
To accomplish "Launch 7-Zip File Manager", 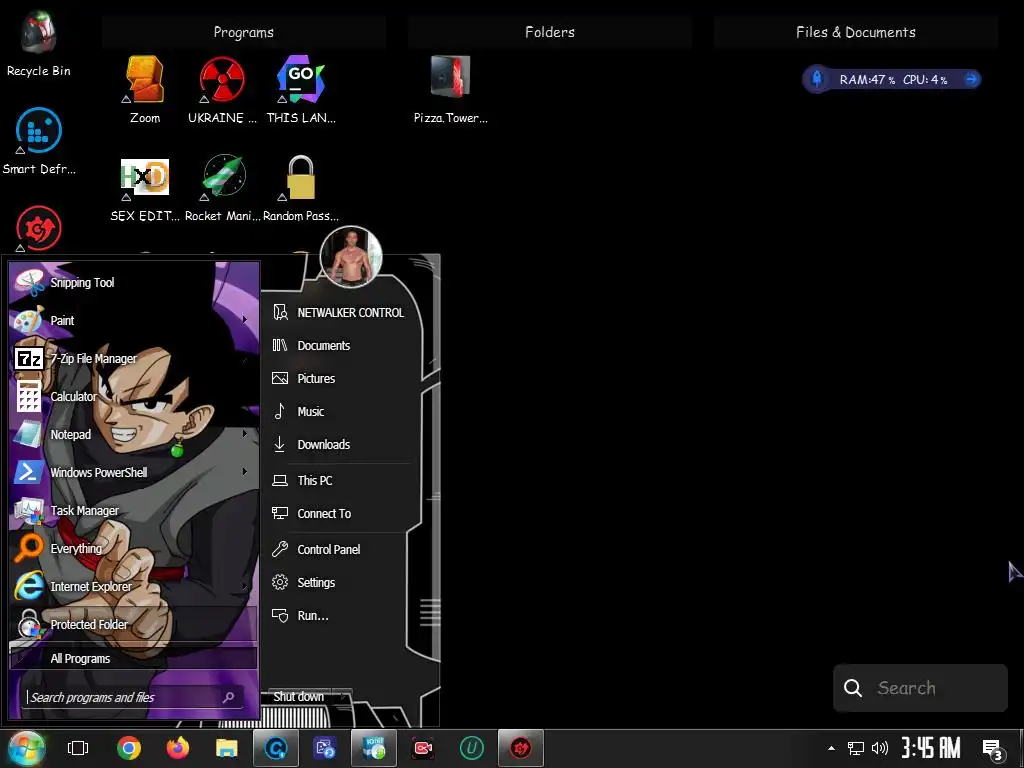I will [x=134, y=358].
